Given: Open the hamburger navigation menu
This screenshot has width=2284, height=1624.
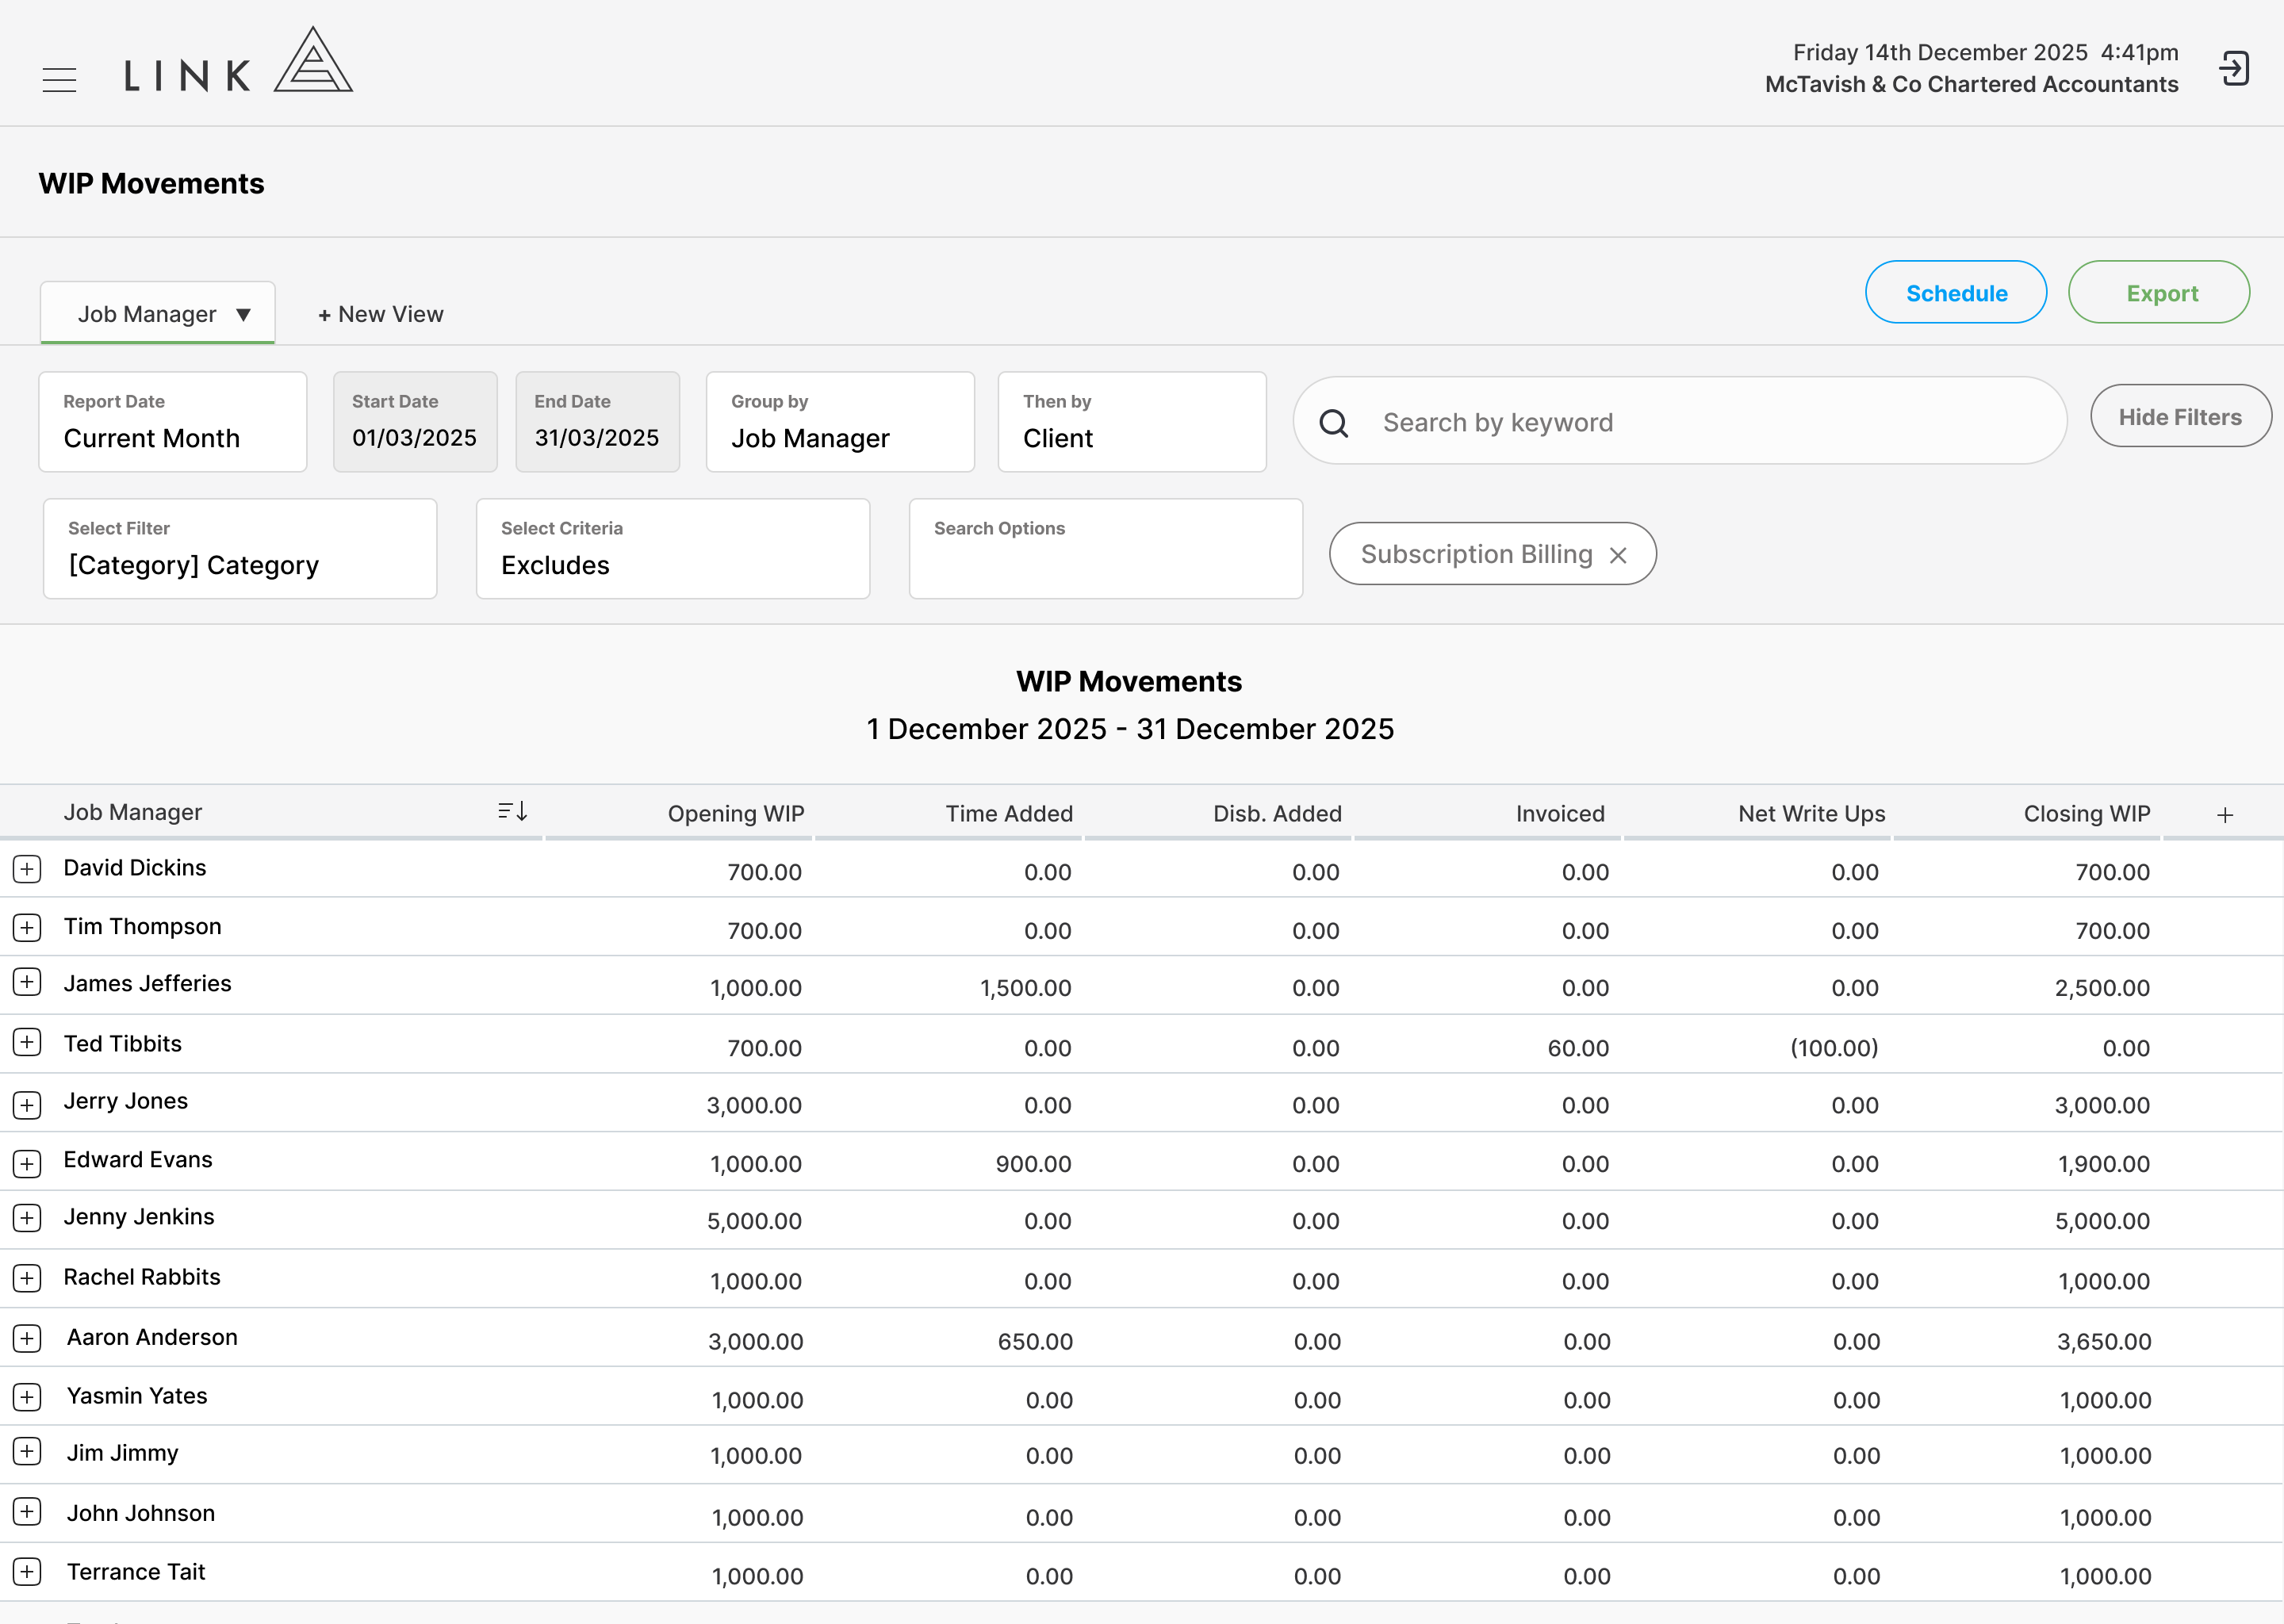Looking at the screenshot, I should 60,79.
